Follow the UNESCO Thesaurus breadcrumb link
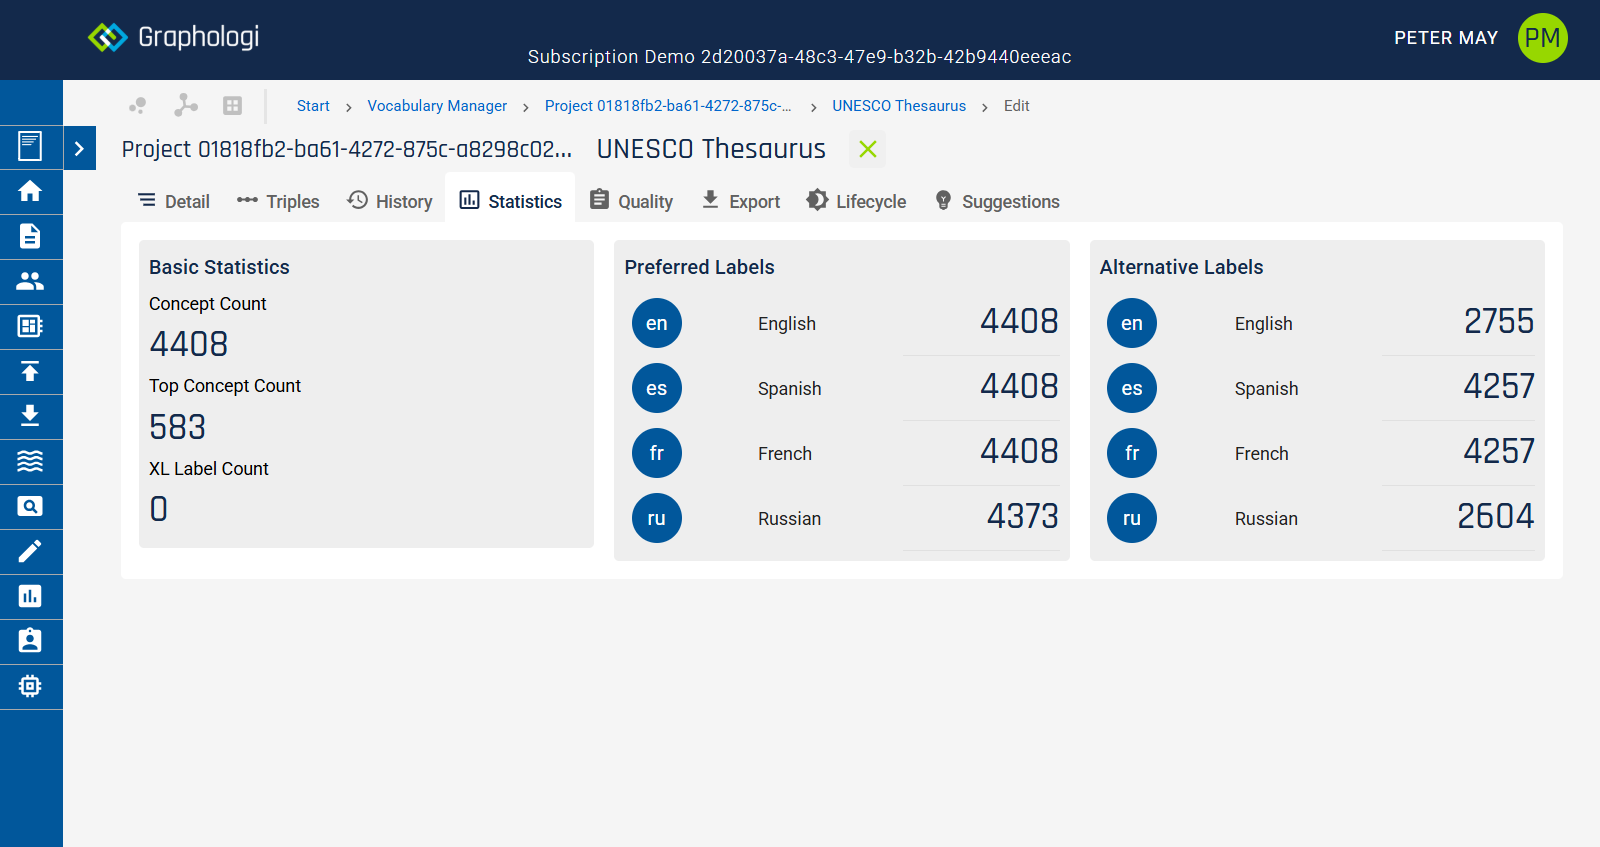 click(x=899, y=106)
